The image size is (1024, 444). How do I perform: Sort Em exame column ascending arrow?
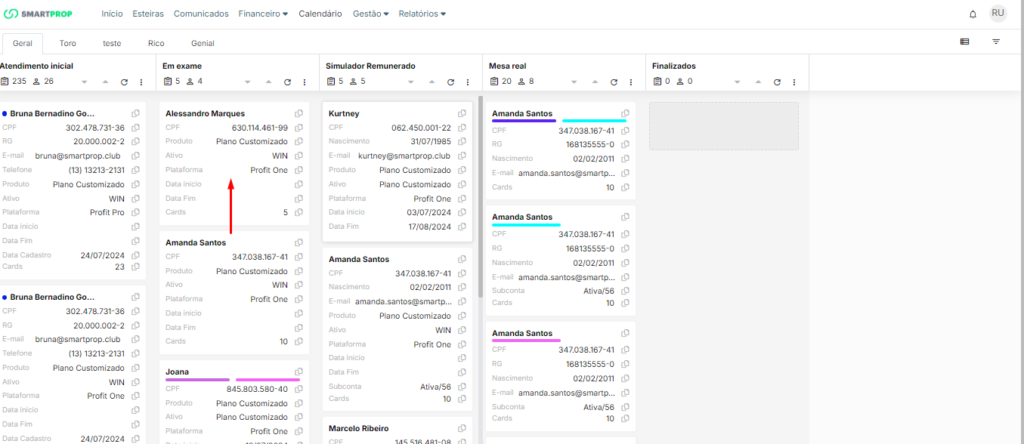coord(268,82)
